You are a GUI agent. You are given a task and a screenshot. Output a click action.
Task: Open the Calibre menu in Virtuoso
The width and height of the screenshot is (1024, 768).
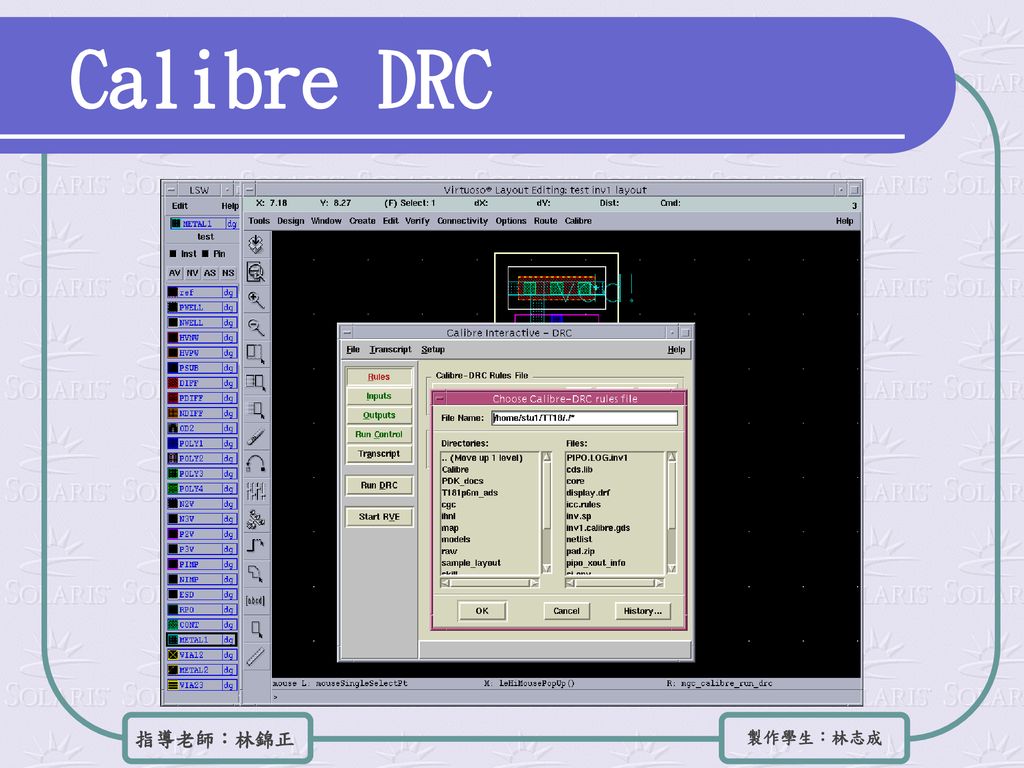578,221
